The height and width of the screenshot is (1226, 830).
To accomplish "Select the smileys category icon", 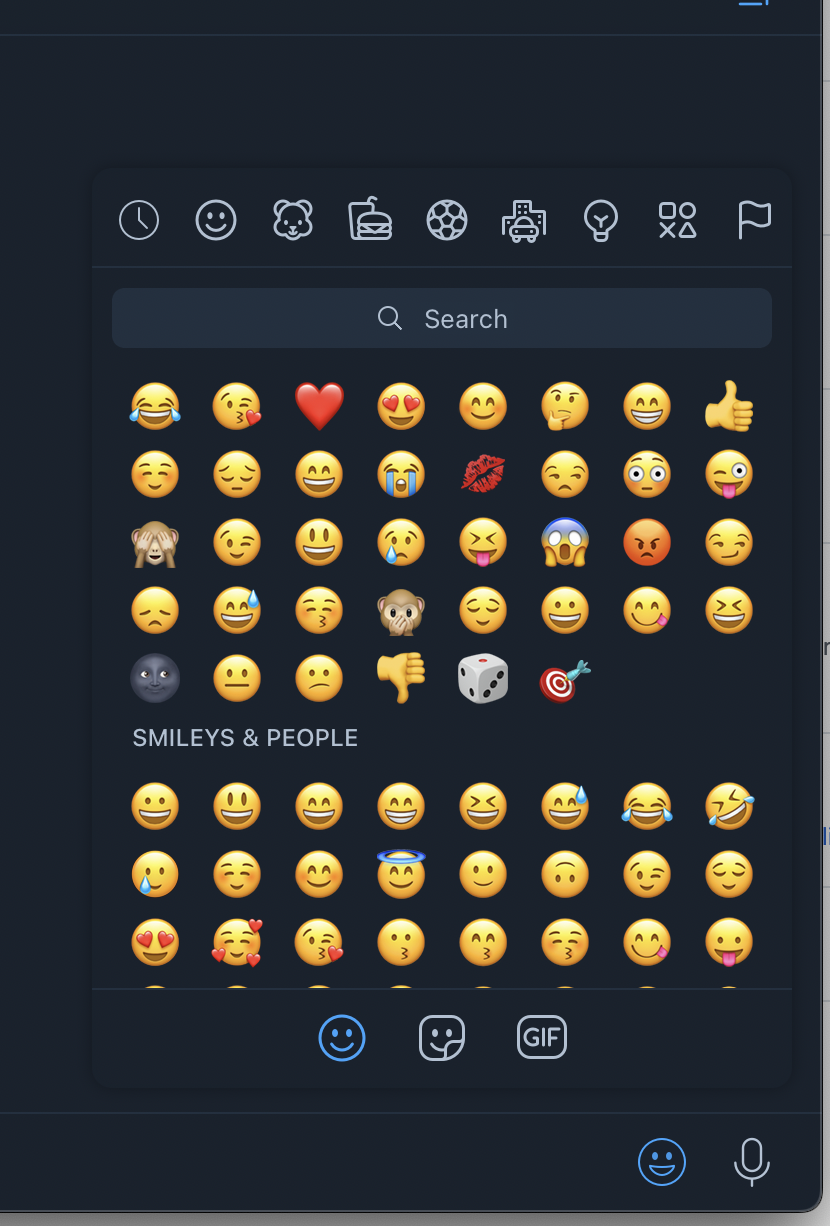I will point(217,220).
